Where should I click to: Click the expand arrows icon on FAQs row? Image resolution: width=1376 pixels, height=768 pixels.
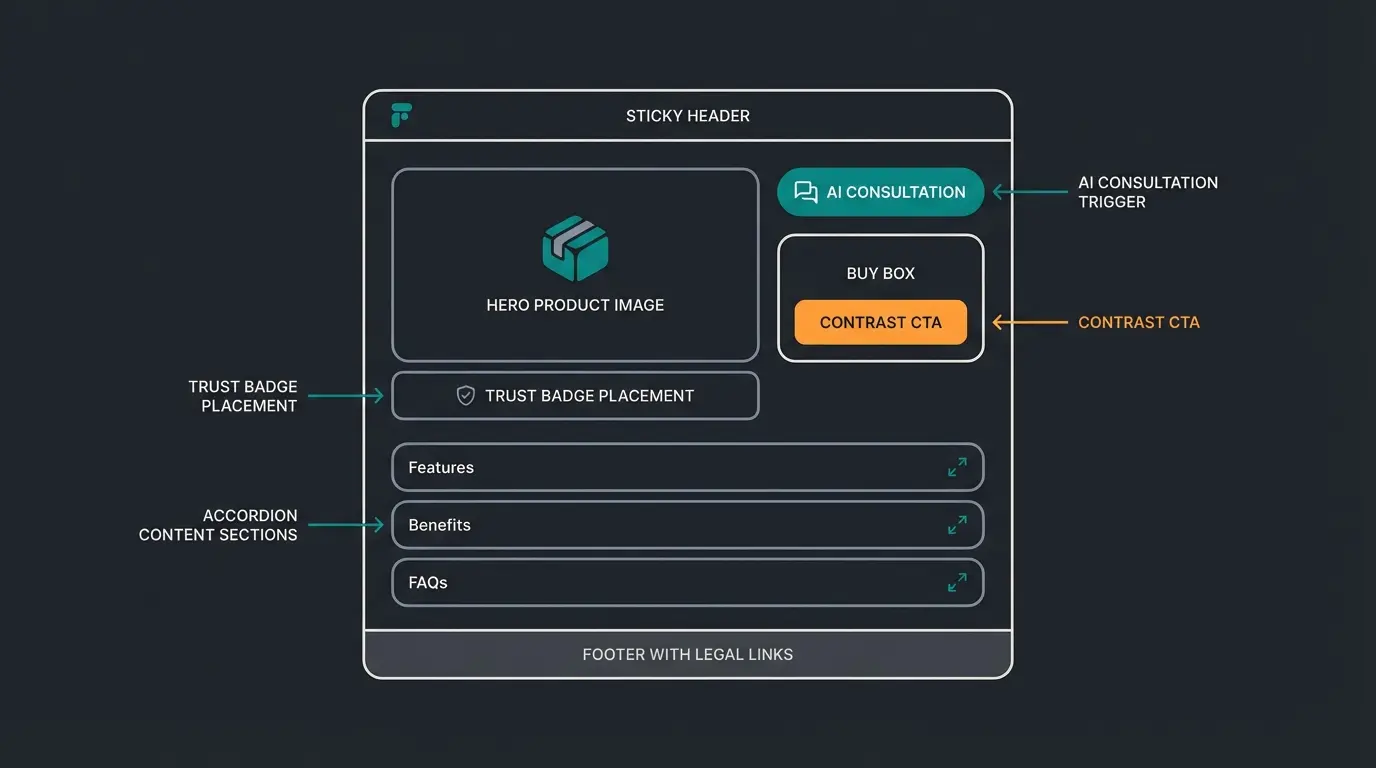click(x=958, y=582)
